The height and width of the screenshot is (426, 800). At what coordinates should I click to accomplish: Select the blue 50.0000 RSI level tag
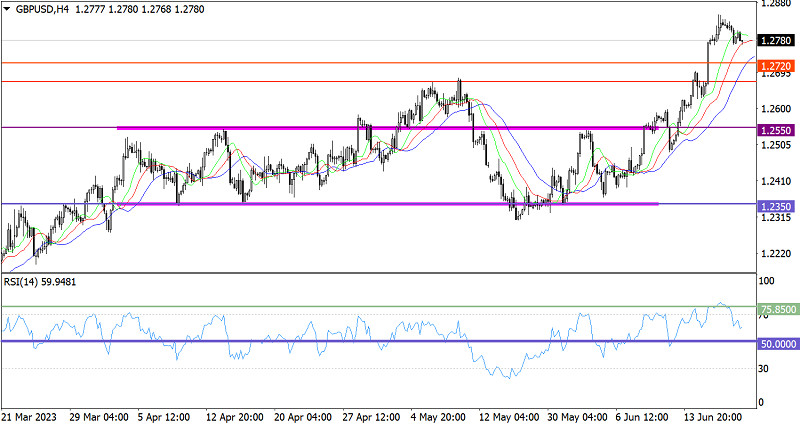click(777, 342)
